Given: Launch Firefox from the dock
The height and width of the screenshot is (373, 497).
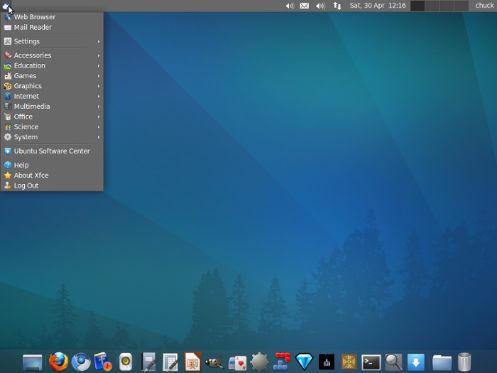Looking at the screenshot, I should click(58, 361).
